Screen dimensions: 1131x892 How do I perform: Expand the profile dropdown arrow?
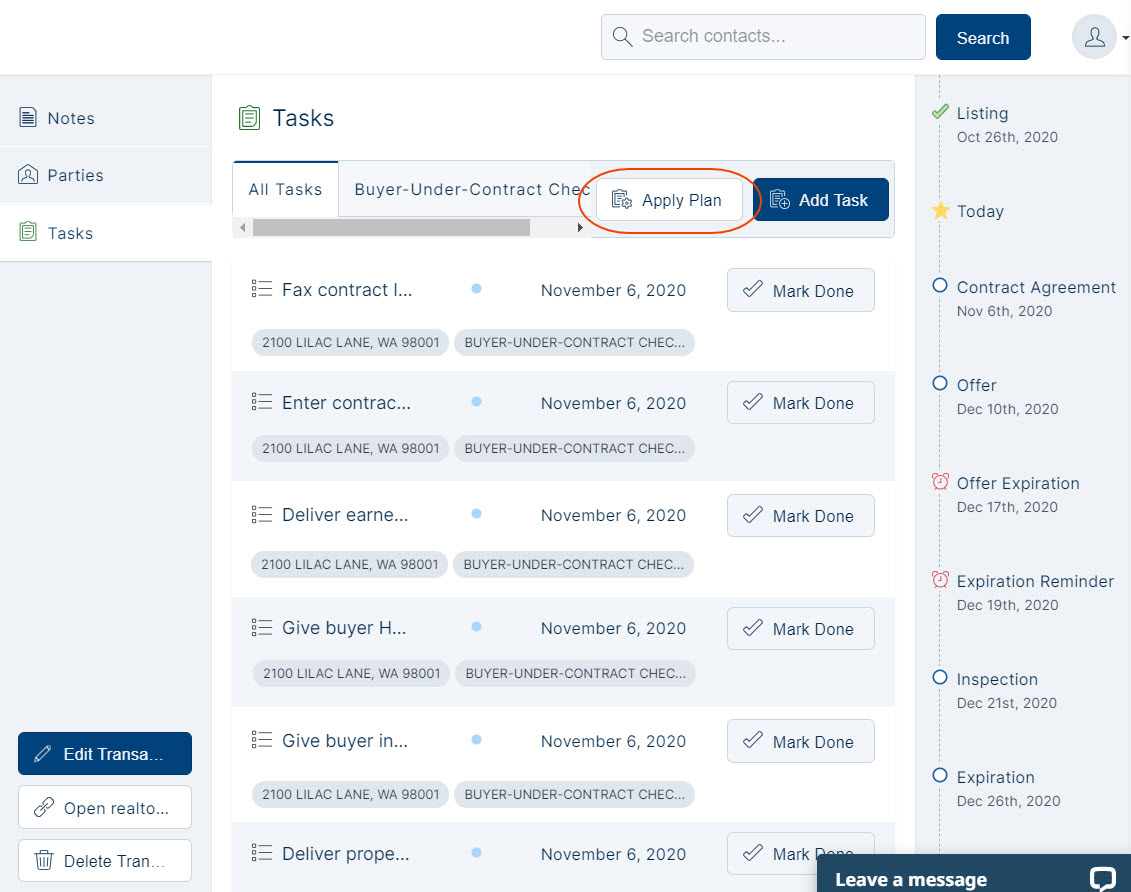point(1125,38)
